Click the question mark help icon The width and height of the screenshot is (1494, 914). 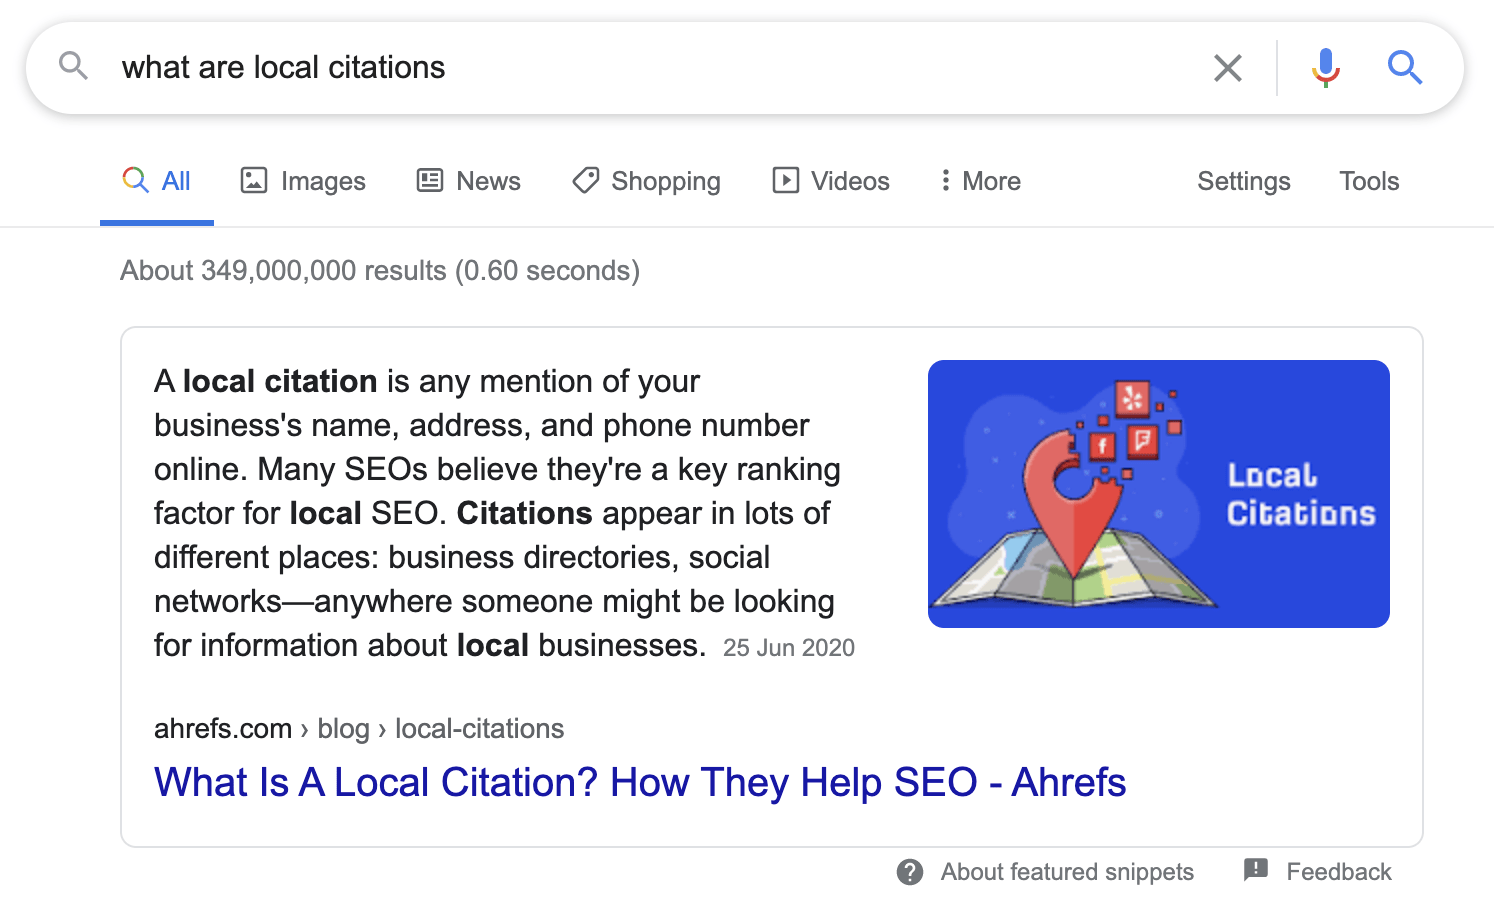[x=910, y=872]
